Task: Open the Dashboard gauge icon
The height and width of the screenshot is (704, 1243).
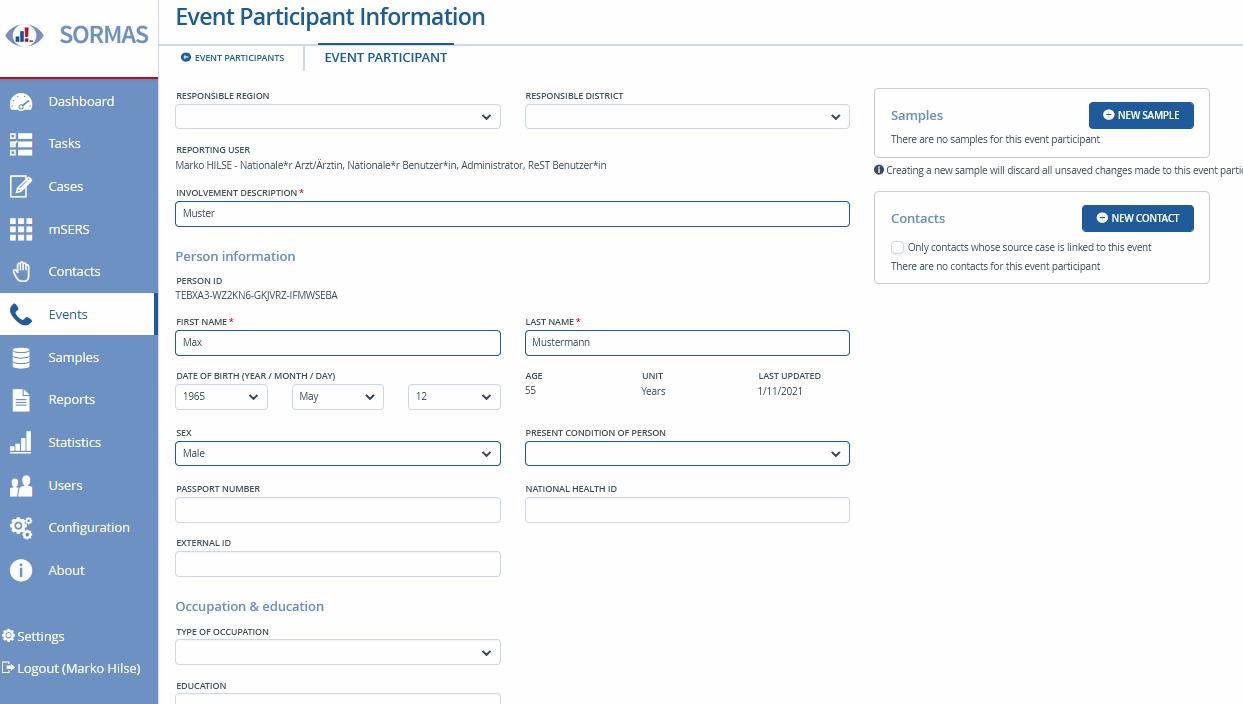Action: pos(21,101)
